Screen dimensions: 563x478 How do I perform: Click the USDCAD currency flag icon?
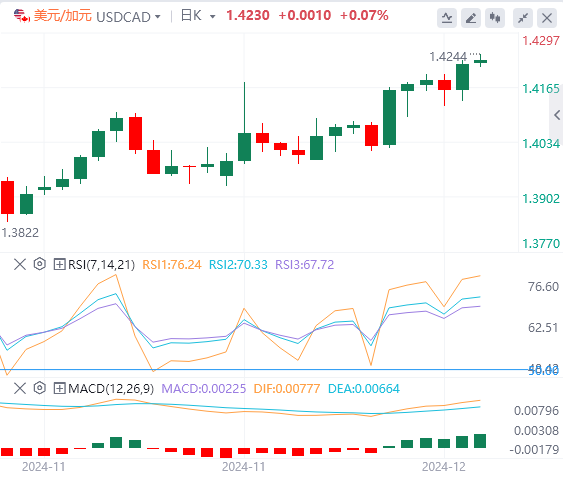pyautogui.click(x=22, y=16)
